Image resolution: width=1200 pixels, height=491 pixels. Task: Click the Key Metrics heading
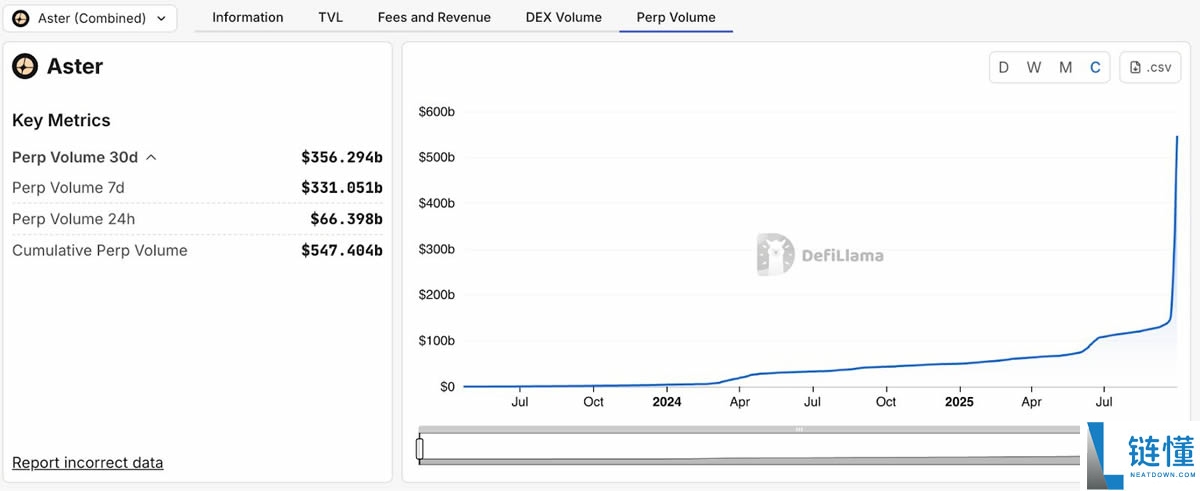coord(61,120)
